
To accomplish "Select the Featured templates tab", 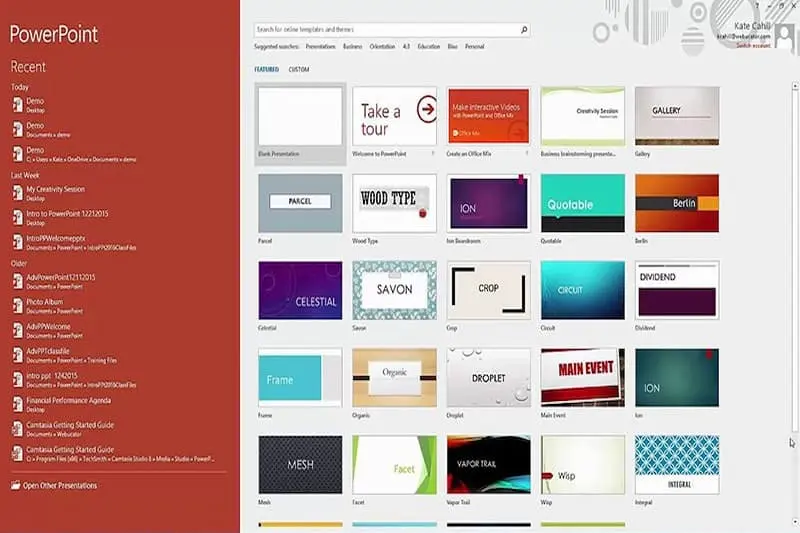I will (x=266, y=70).
